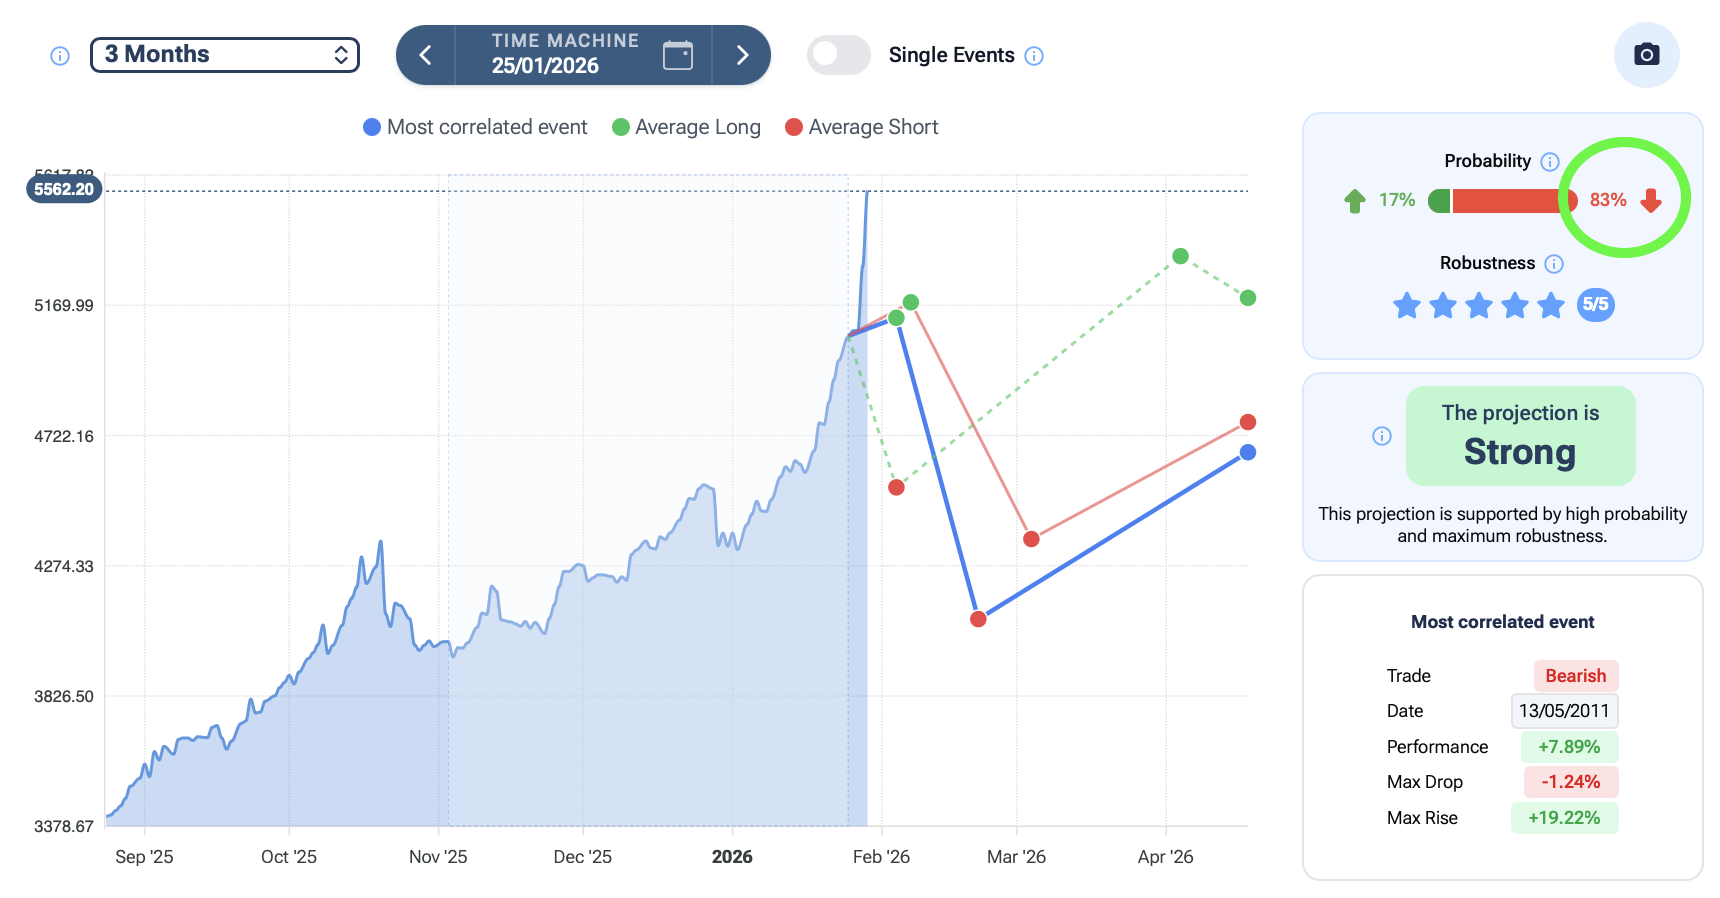Click the Bearish trade badge
This screenshot has width=1720, height=898.
(x=1575, y=676)
